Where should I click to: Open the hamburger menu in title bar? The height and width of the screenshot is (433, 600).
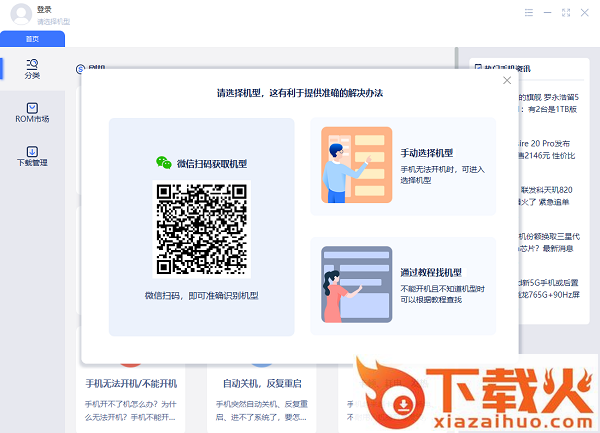pyautogui.click(x=529, y=13)
